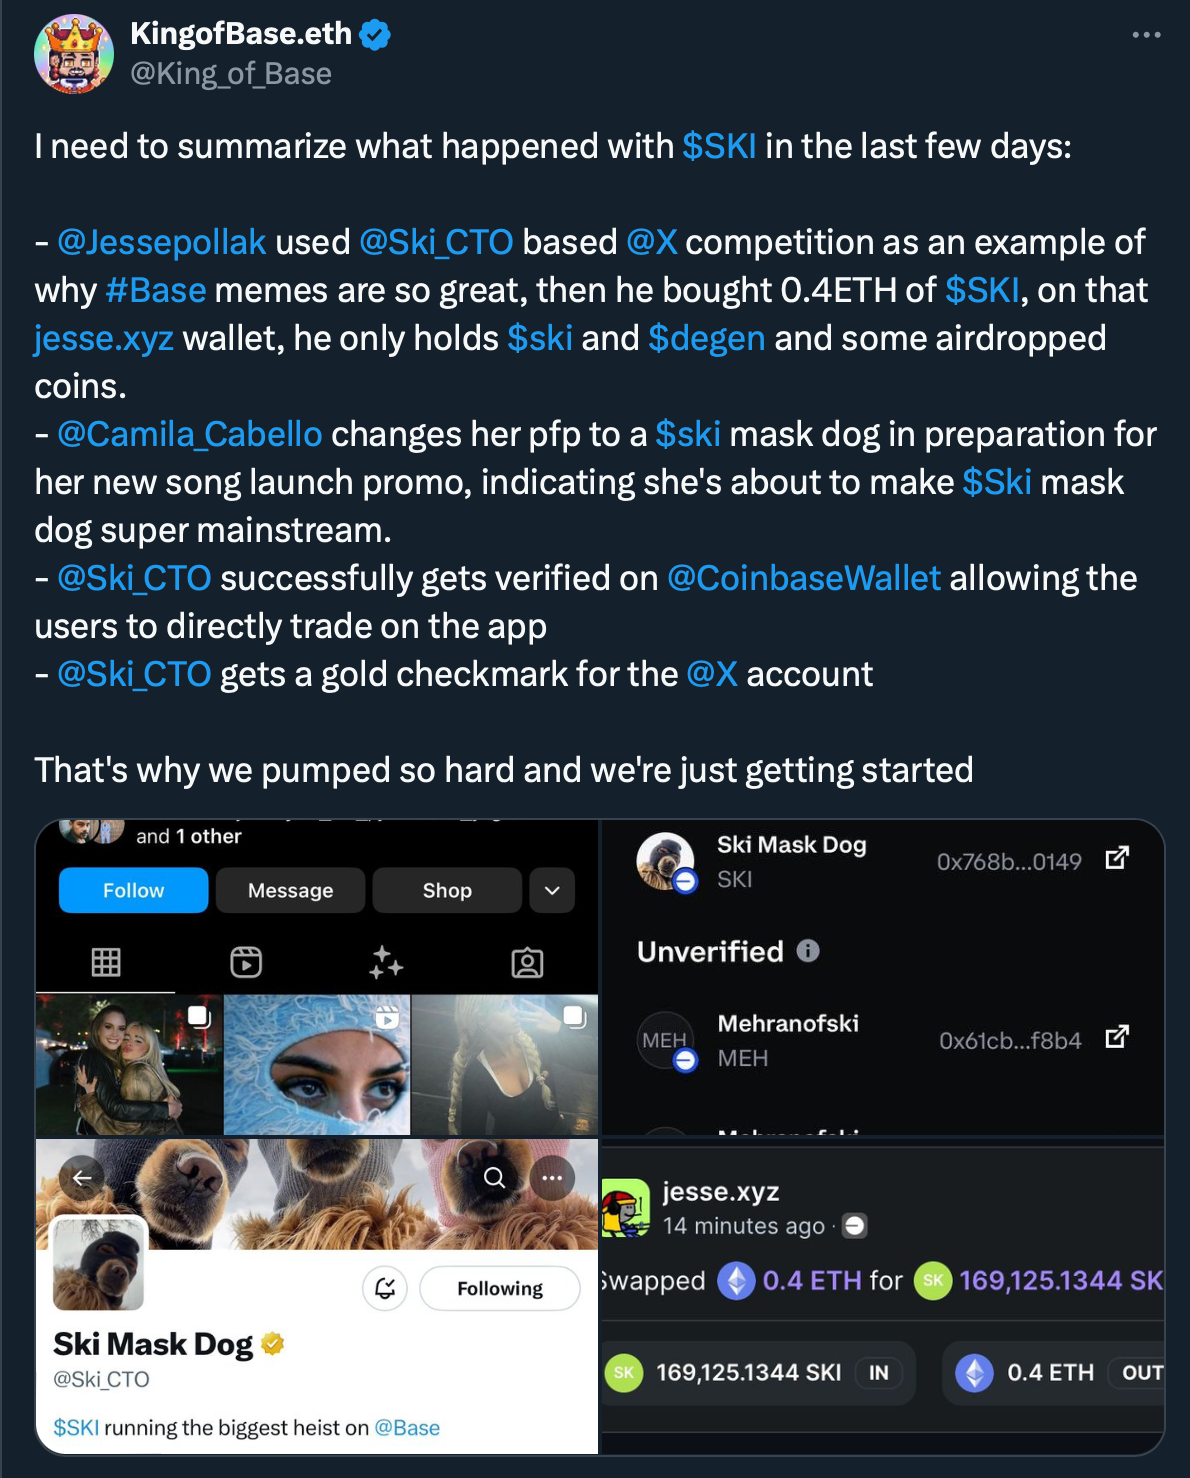Open external link for Mehranofski address
1190x1478 pixels.
[x=1117, y=1037]
